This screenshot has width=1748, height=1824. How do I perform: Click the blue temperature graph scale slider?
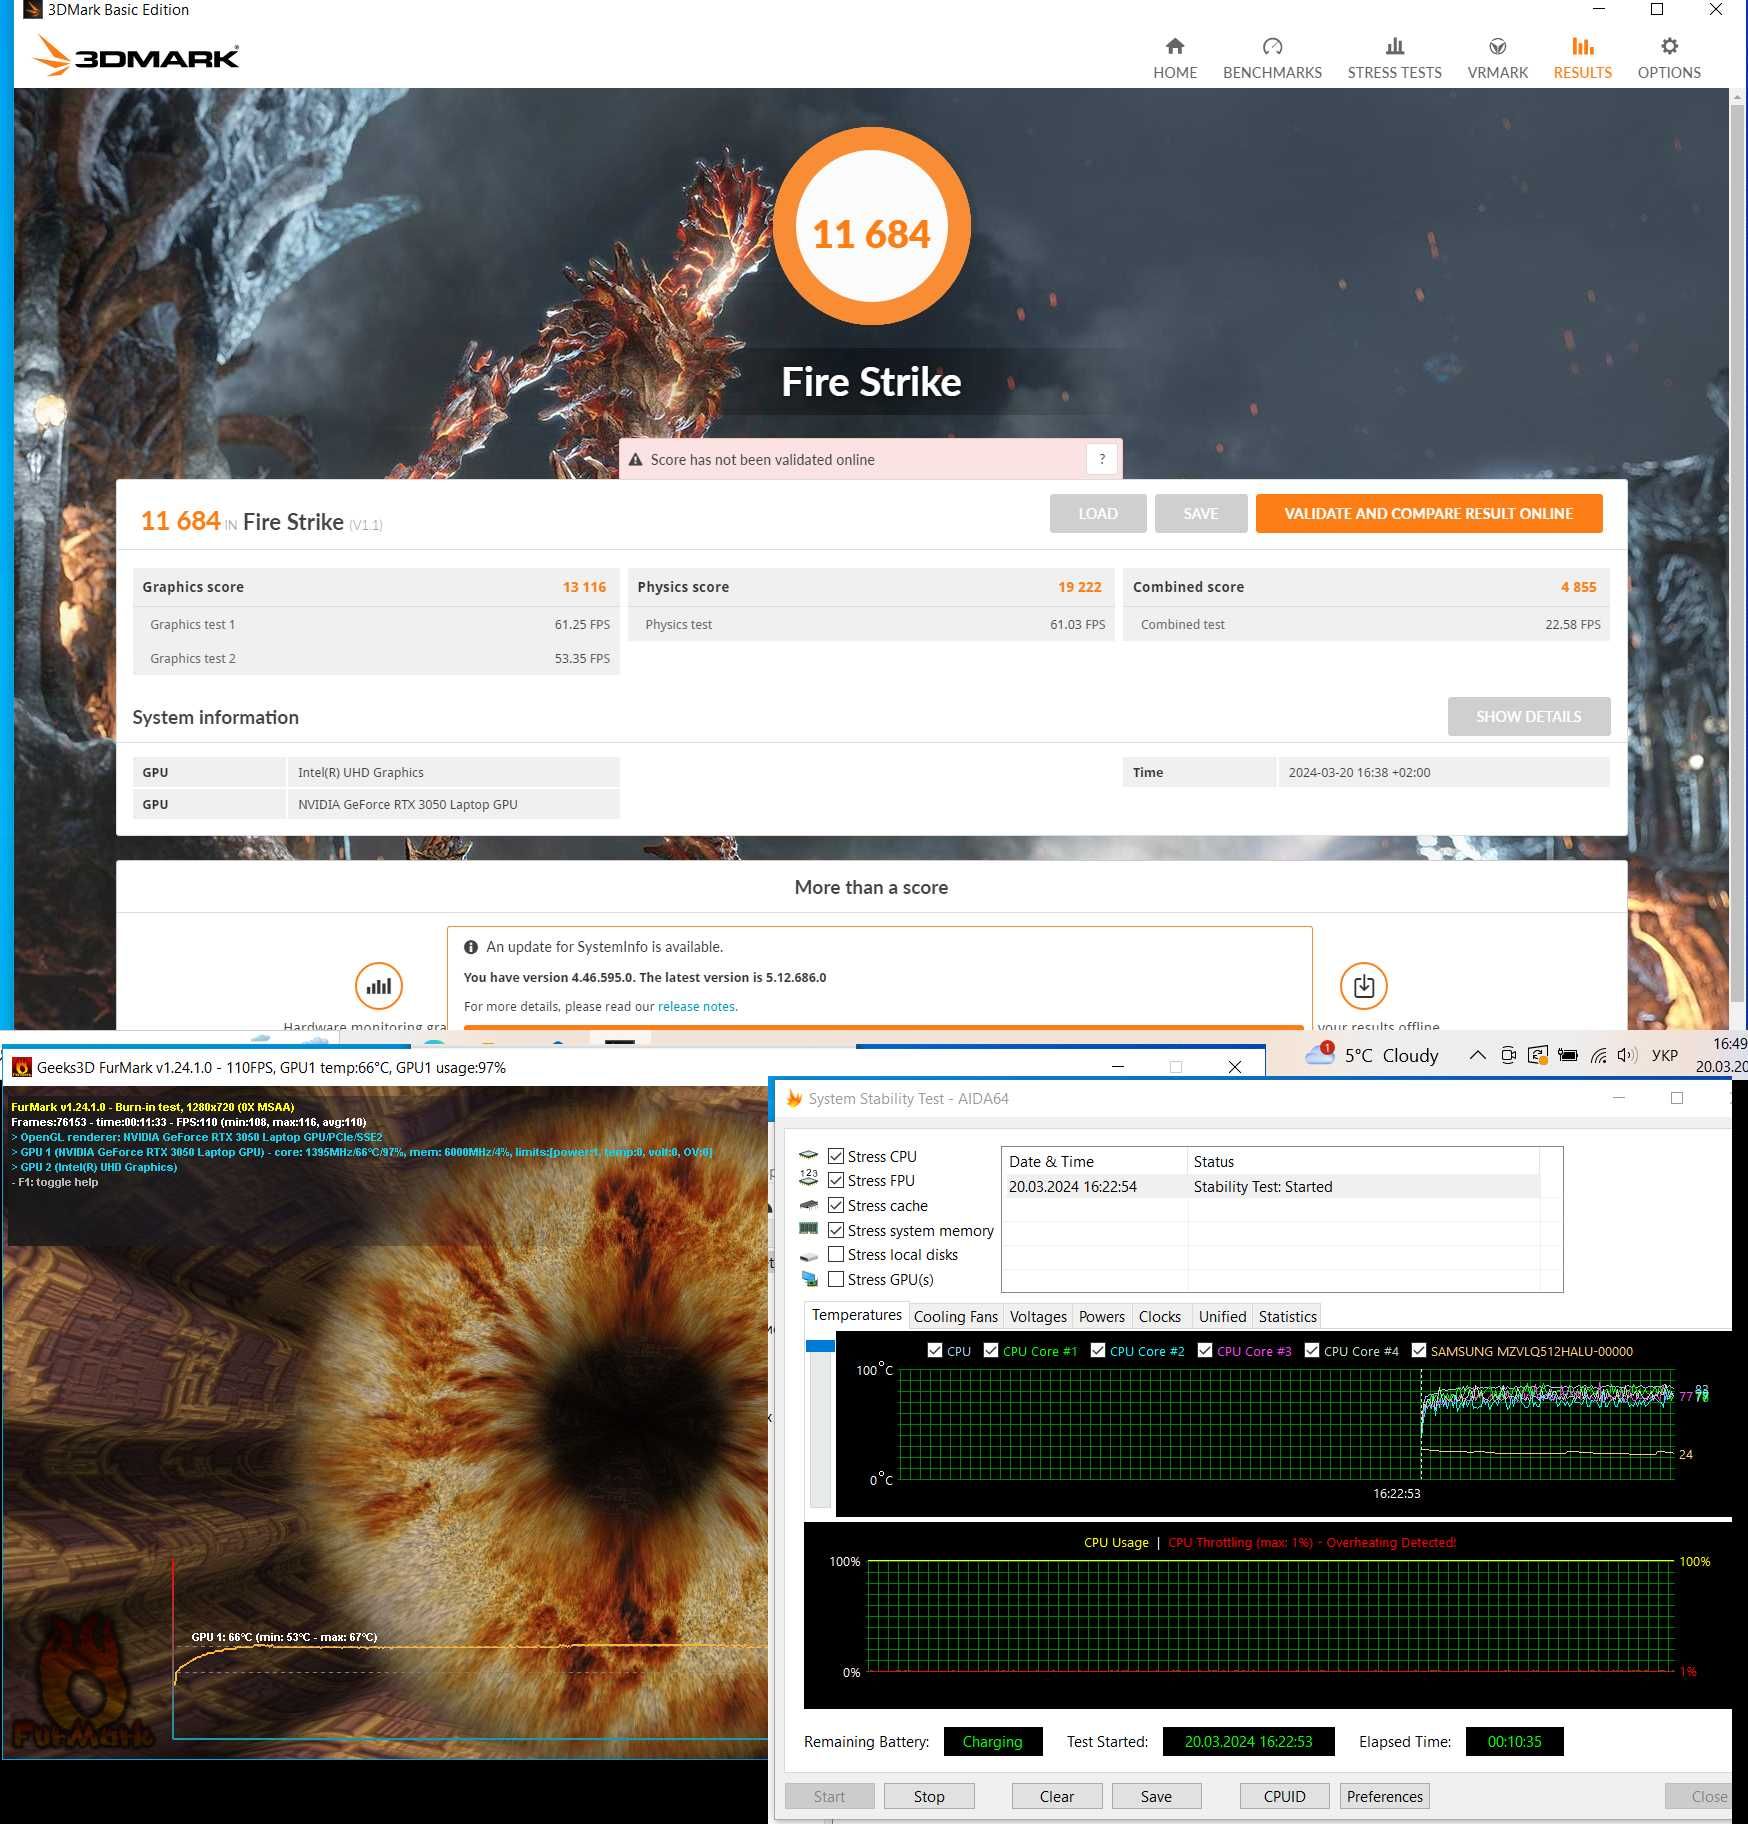(x=819, y=1346)
